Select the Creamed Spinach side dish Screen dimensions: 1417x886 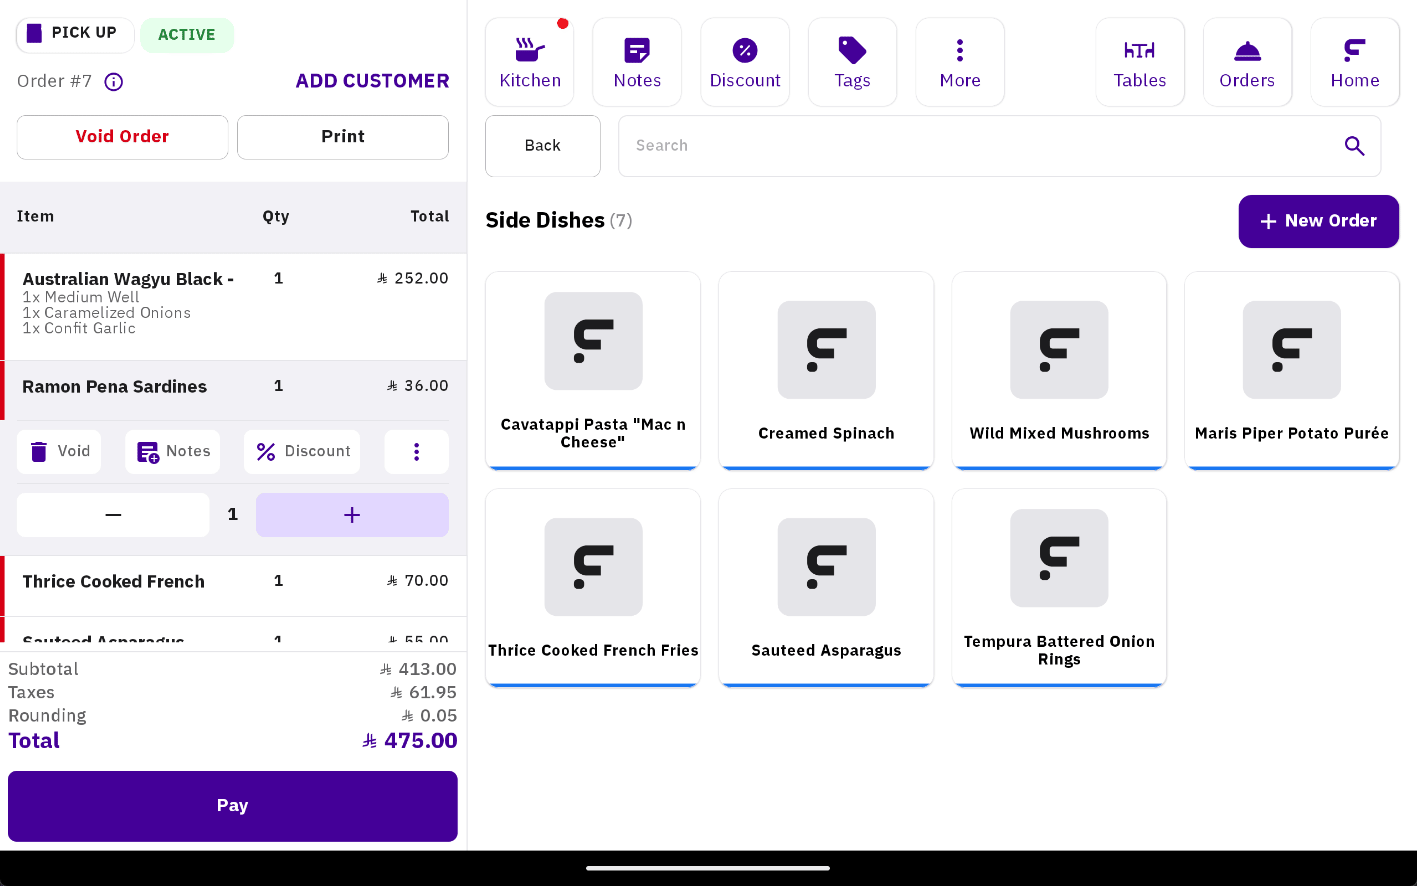(826, 369)
